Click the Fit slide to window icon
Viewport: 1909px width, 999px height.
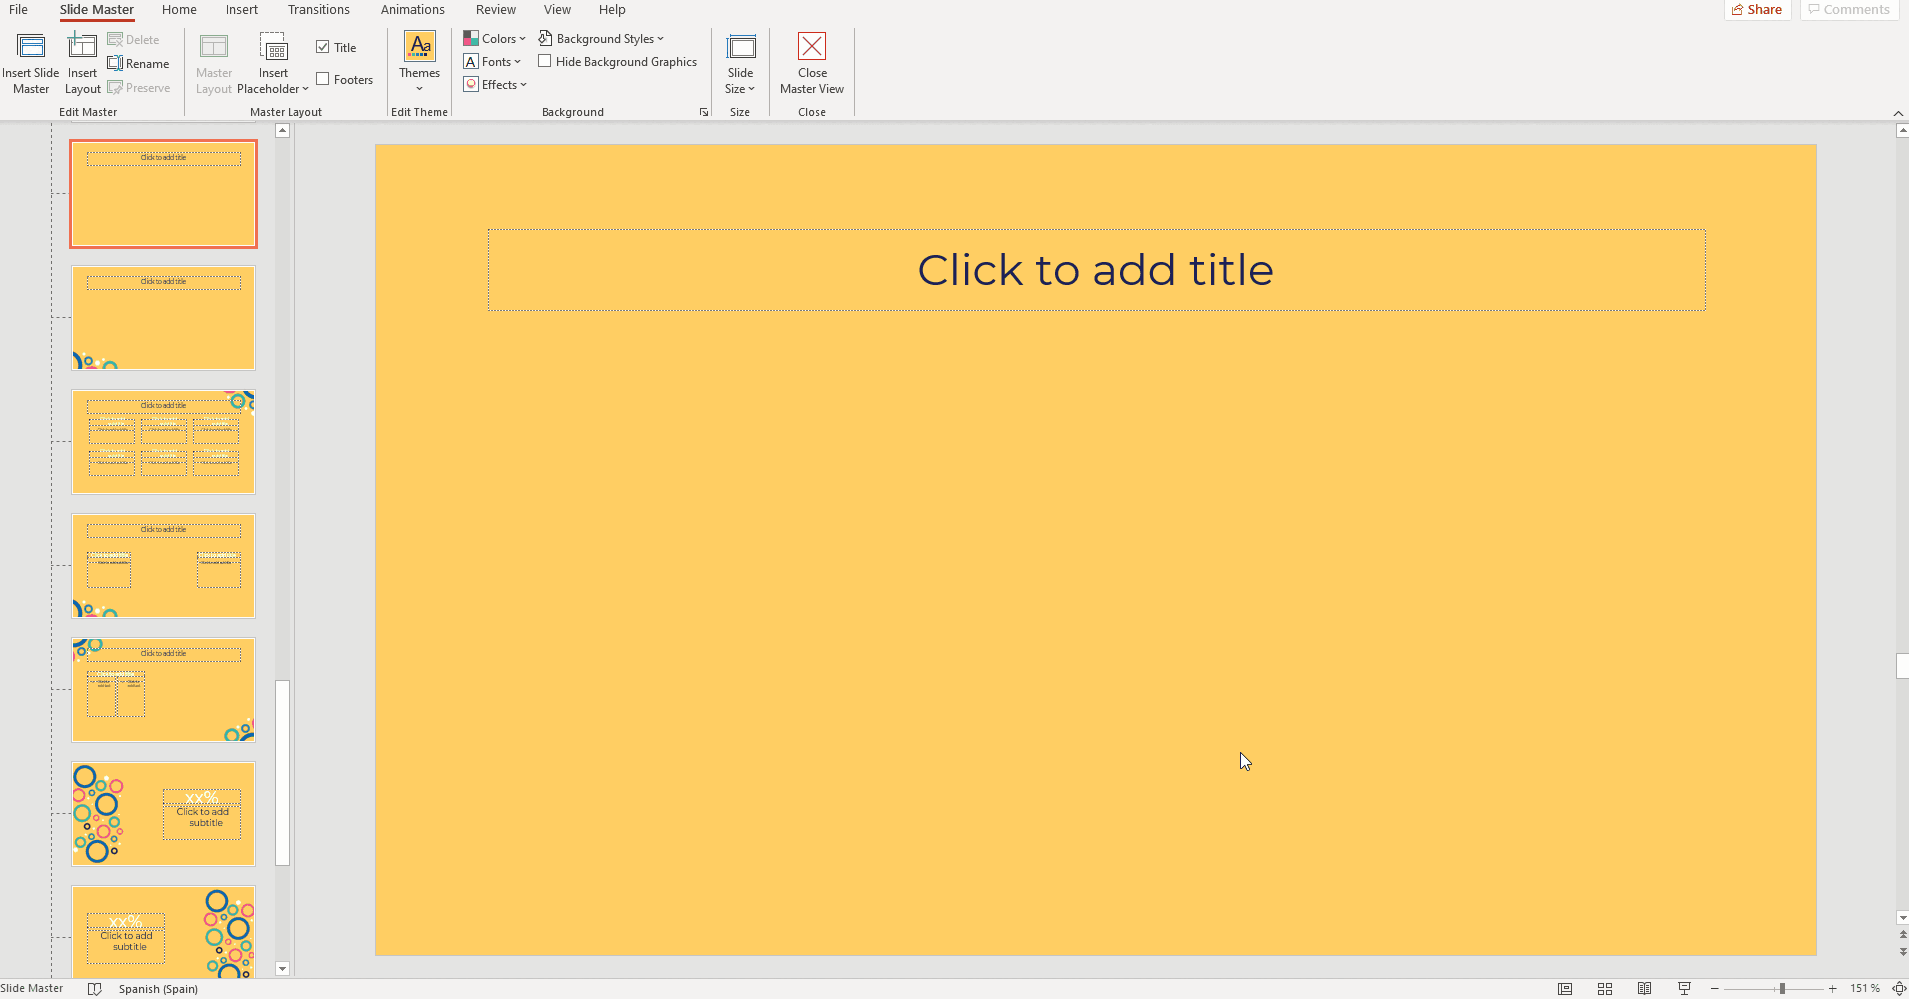click(x=1898, y=988)
